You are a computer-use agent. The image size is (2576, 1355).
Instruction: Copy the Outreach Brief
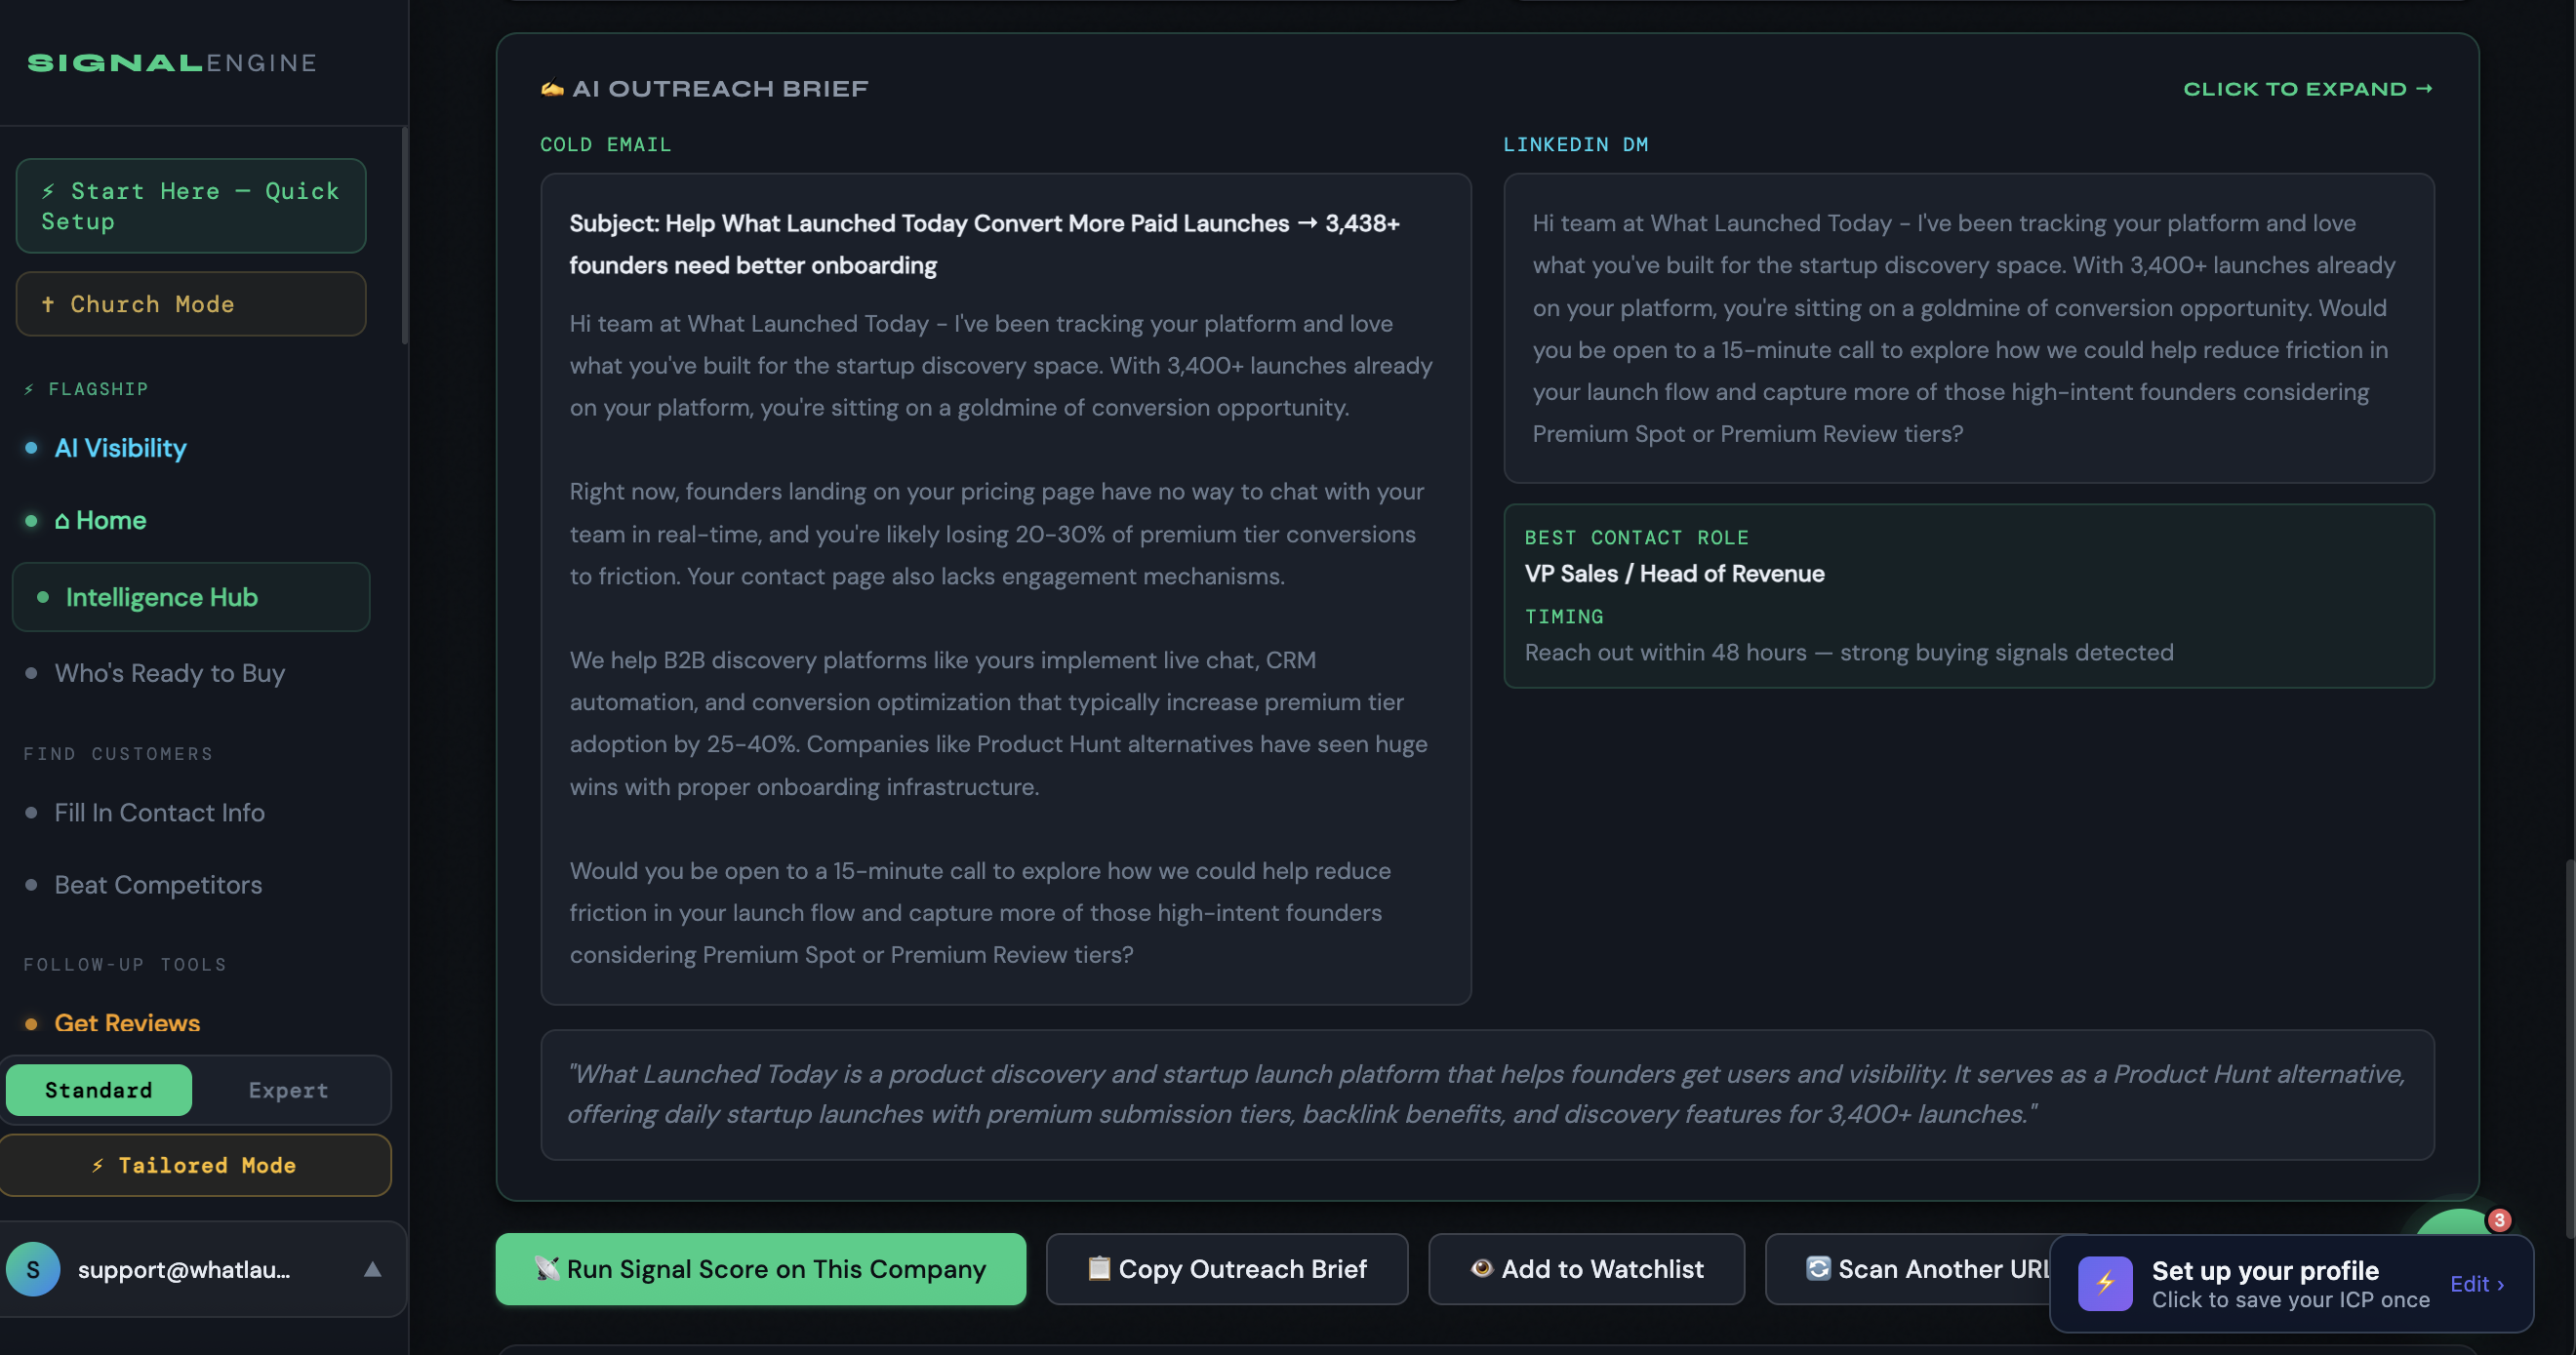pyautogui.click(x=1226, y=1268)
